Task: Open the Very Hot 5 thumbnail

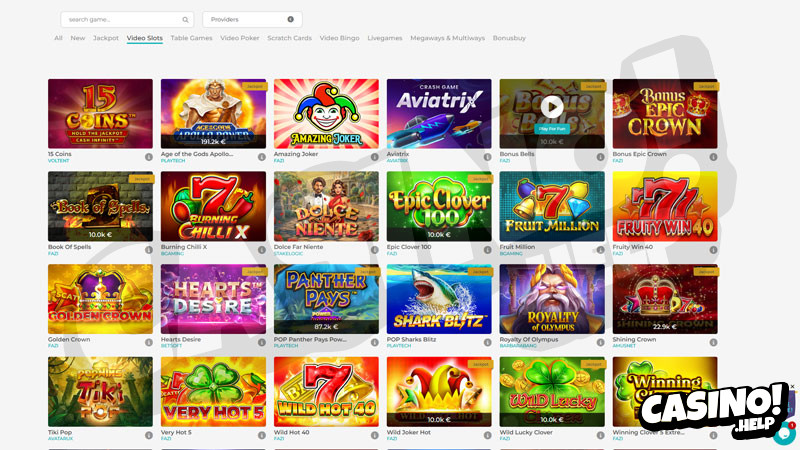Action: coord(213,391)
